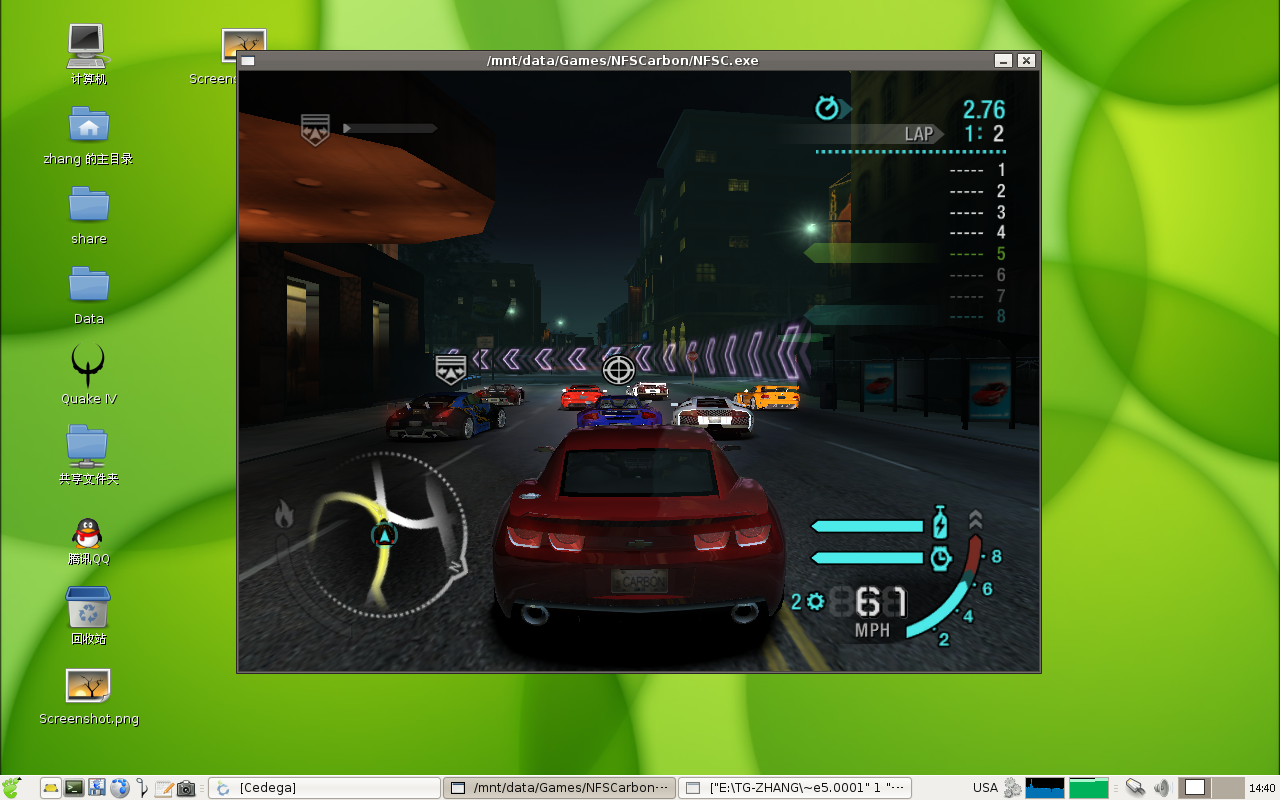Click USA keyboard layout indicator

pos(985,788)
